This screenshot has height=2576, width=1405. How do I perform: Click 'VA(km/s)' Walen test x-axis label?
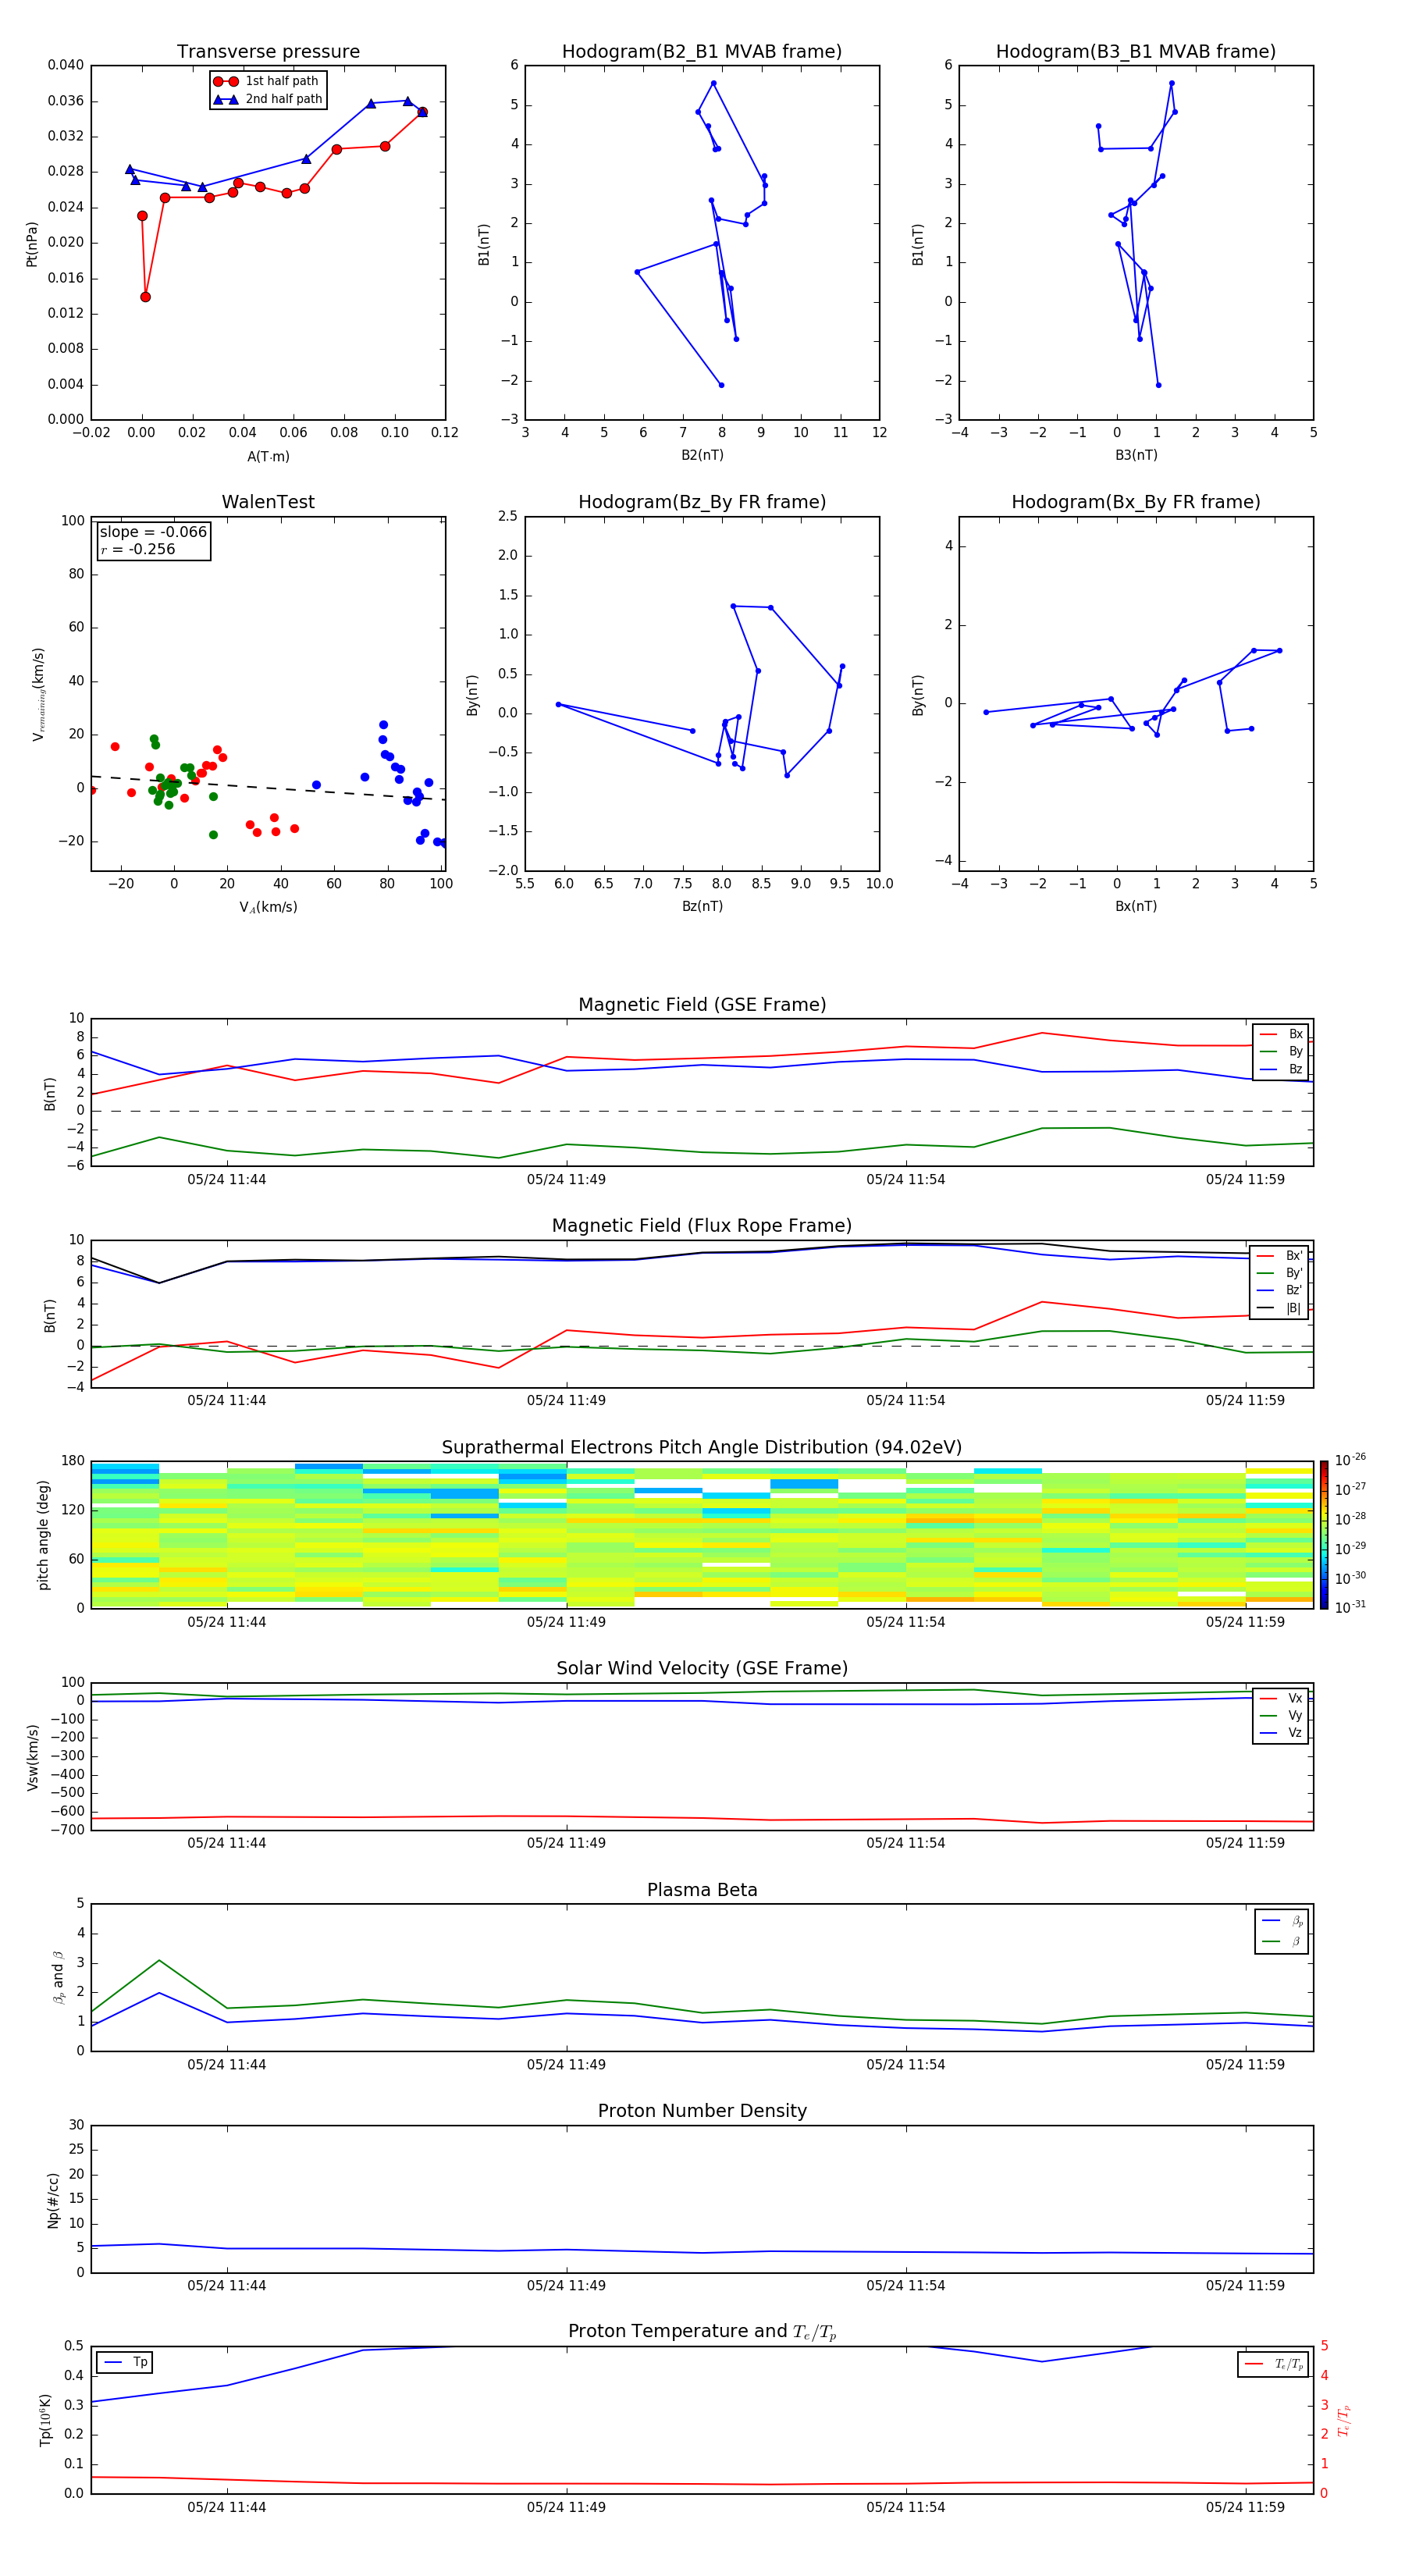(268, 908)
